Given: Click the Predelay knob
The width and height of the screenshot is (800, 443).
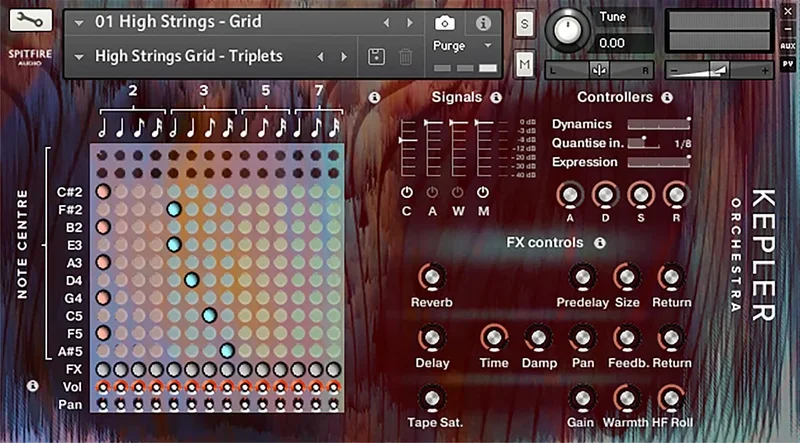Looking at the screenshot, I should click(x=582, y=278).
